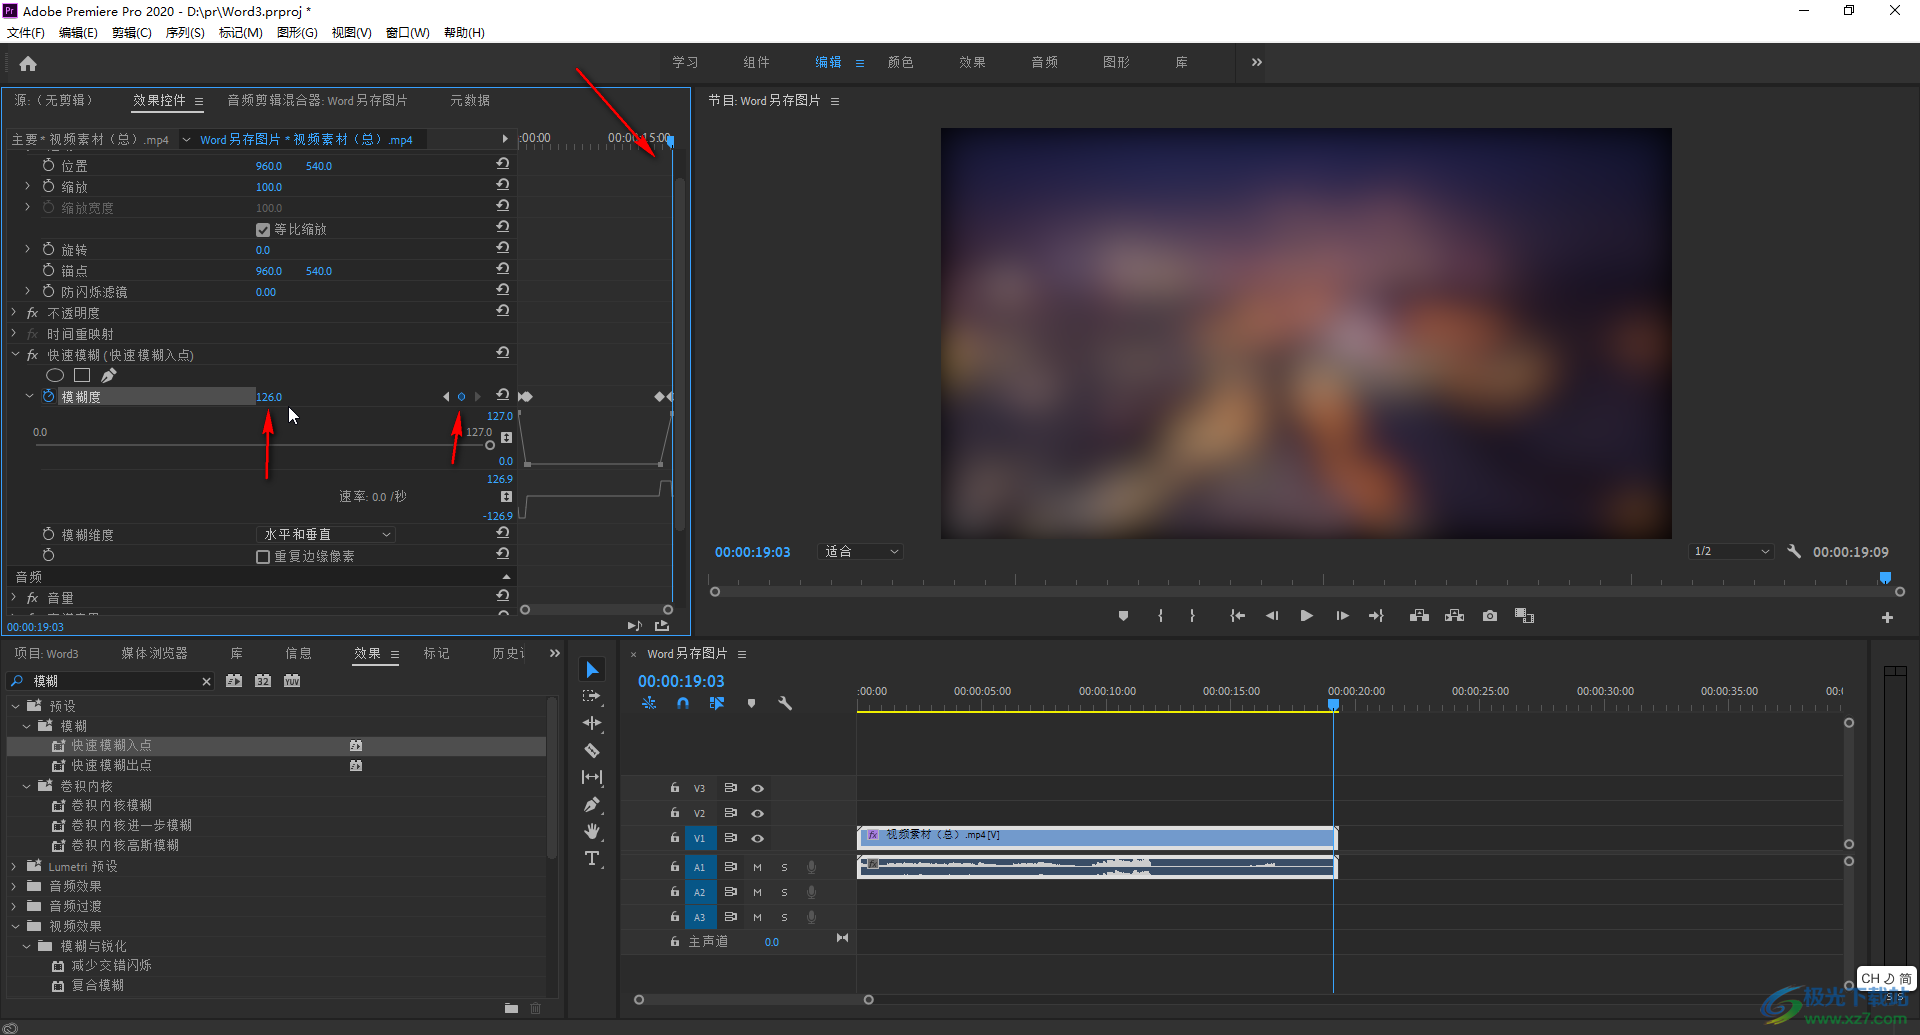Mute audio track A1
Image resolution: width=1920 pixels, height=1035 pixels.
(757, 867)
